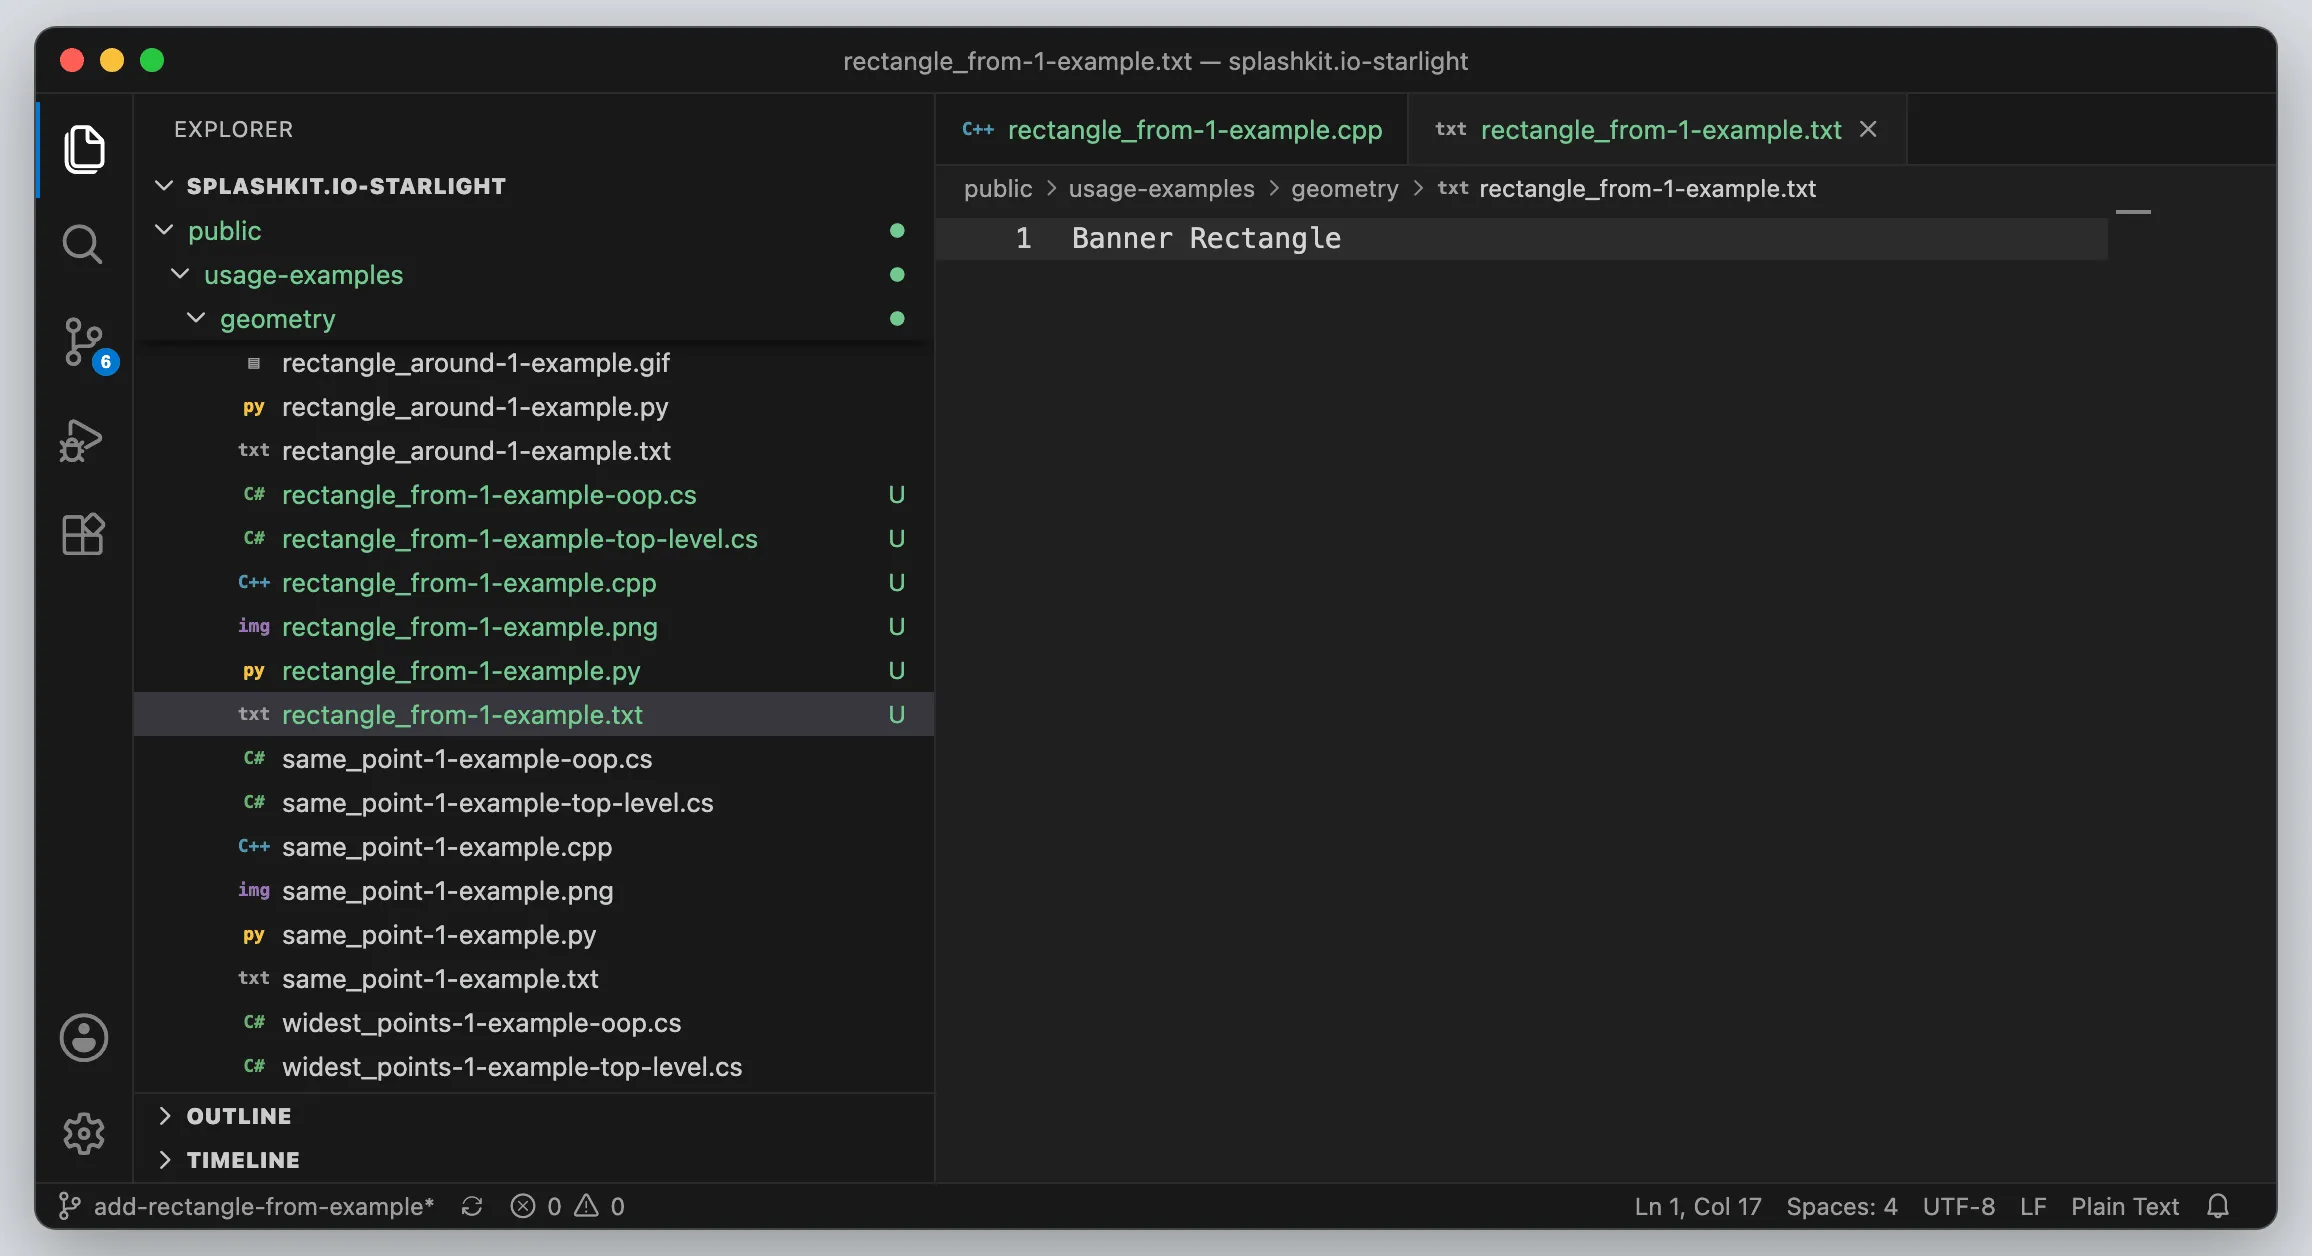Open rectangle_around-1-example.txt file
The height and width of the screenshot is (1256, 2312).
click(x=533, y=451)
